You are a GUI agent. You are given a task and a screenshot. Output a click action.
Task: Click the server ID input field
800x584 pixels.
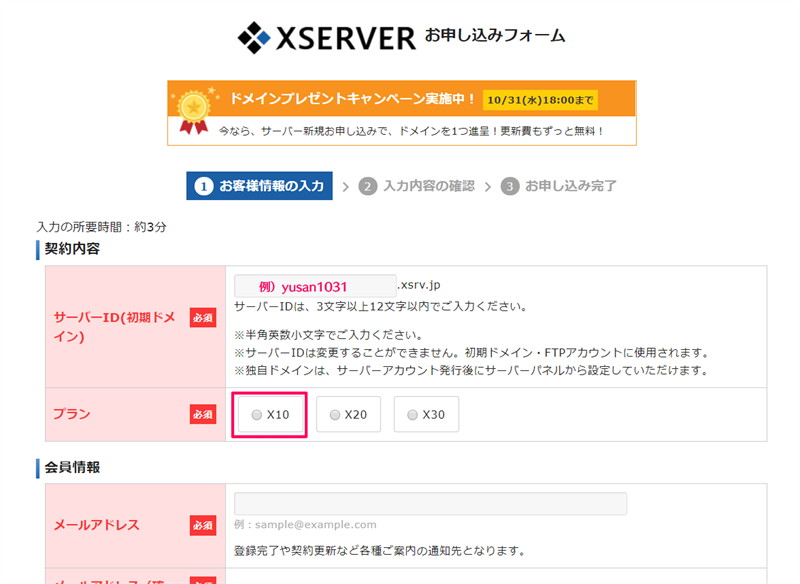pos(315,286)
